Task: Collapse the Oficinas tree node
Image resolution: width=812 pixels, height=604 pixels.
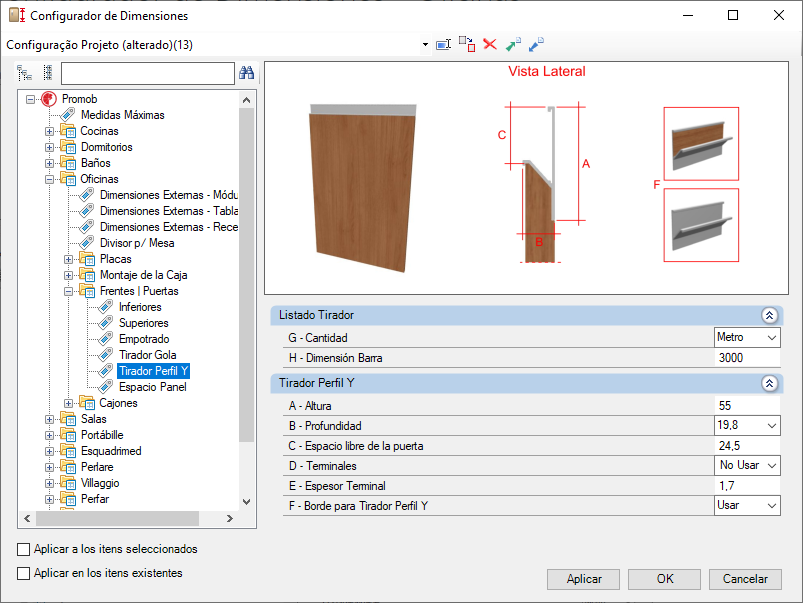Action: 49,179
